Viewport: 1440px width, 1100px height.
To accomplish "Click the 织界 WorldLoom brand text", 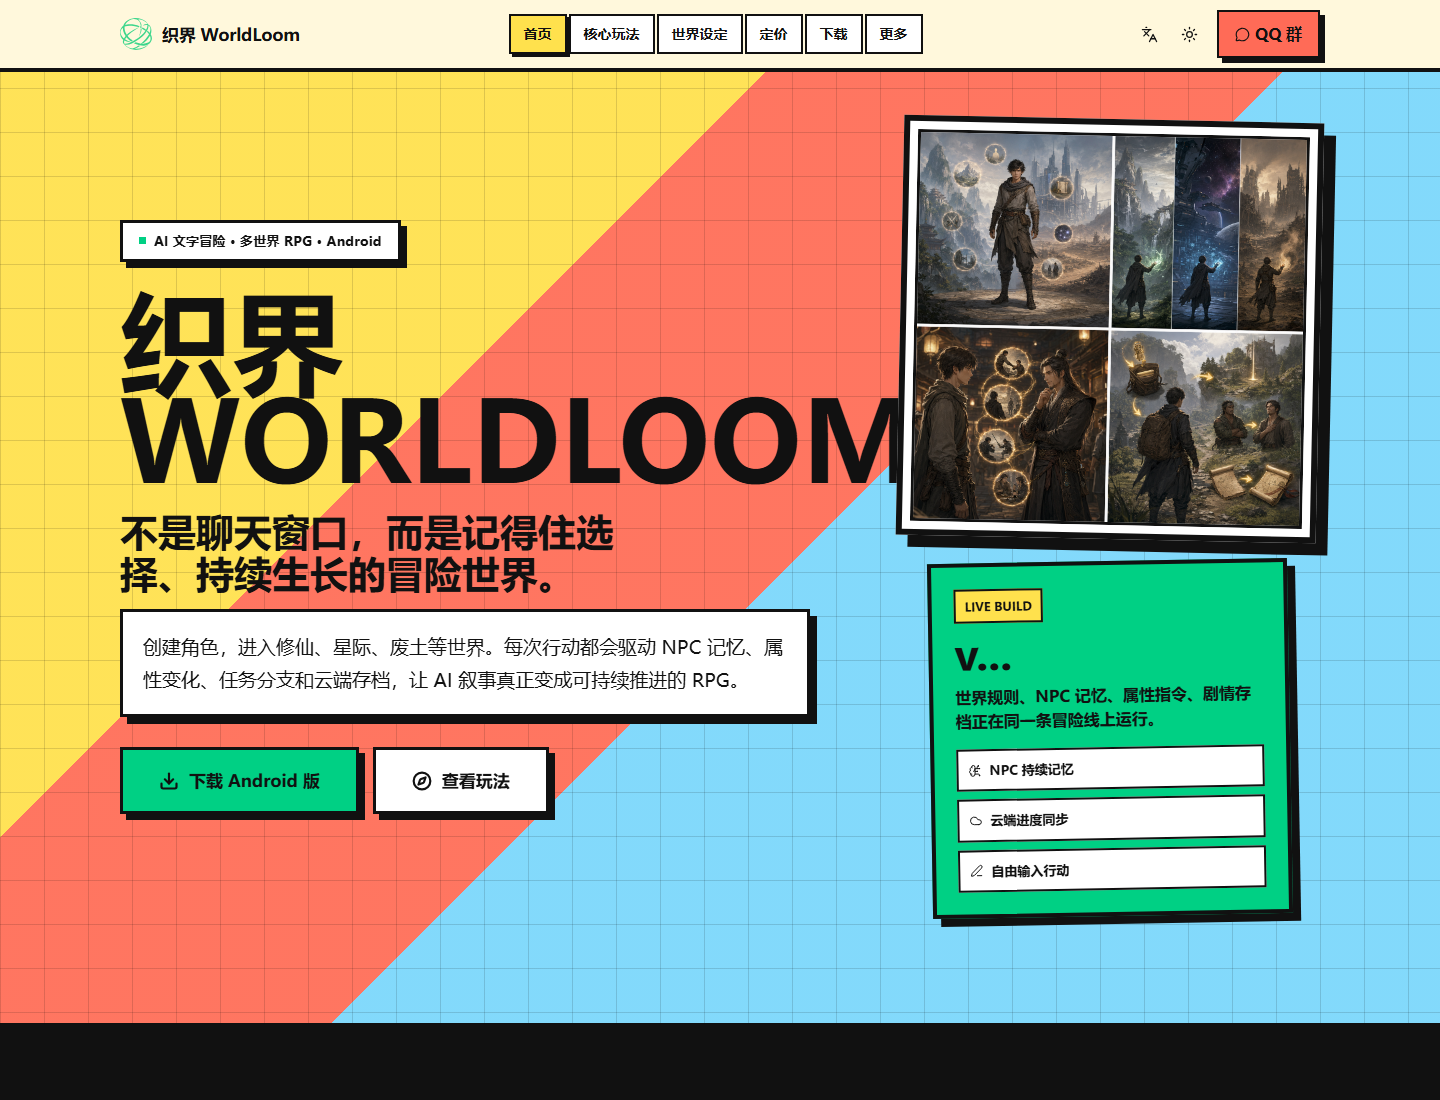I will tap(231, 35).
